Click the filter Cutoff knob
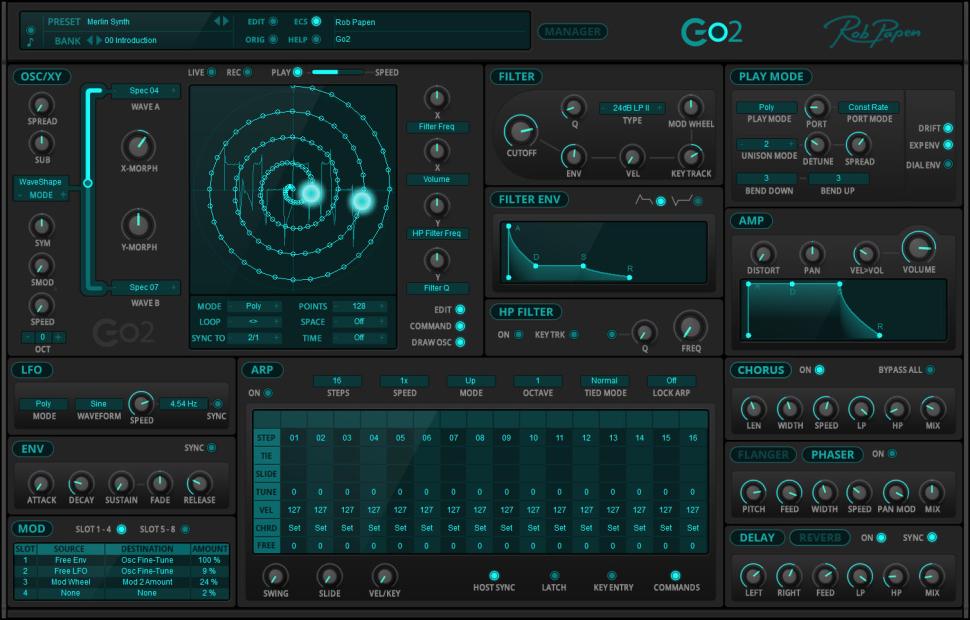 pos(521,129)
